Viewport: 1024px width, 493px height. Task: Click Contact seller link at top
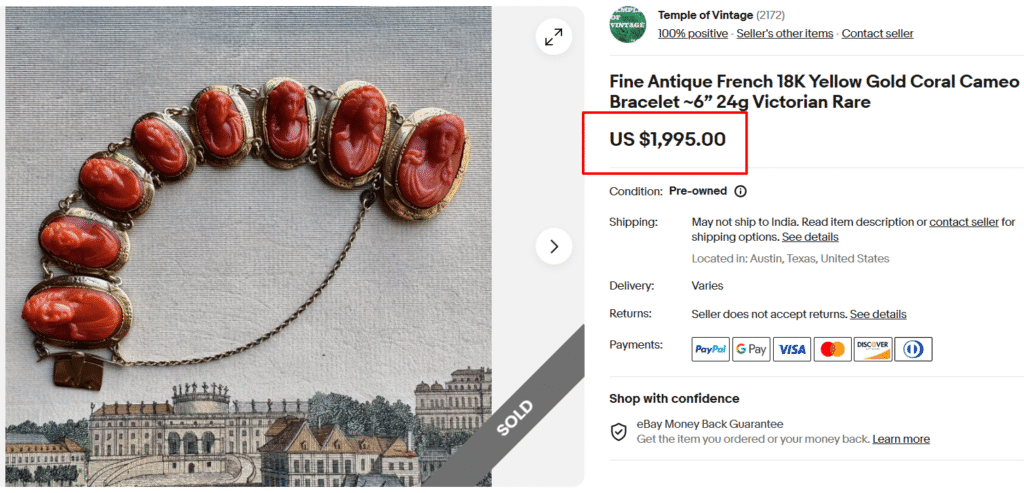(x=877, y=34)
